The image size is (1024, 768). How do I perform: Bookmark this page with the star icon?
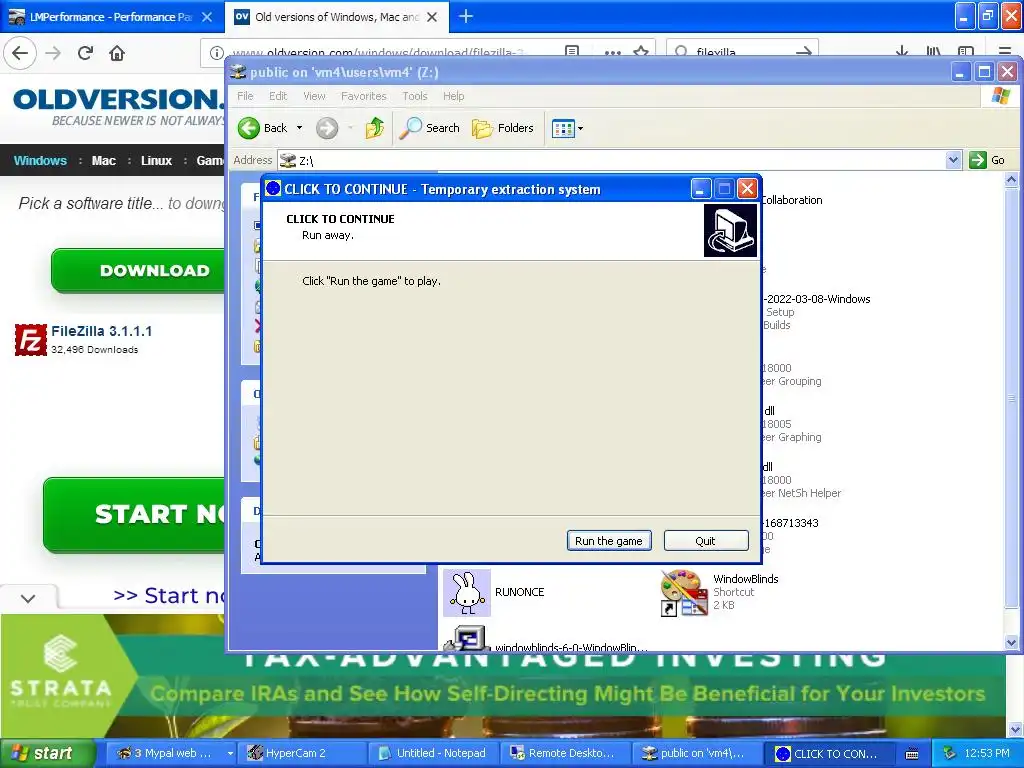coord(641,52)
